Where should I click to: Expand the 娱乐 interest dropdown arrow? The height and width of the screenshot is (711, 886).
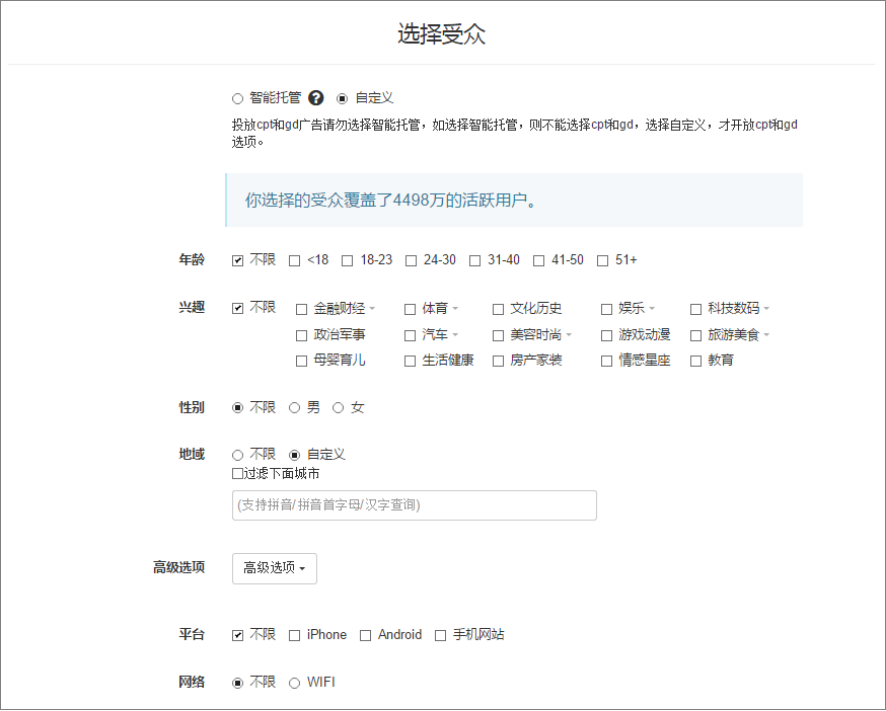click(652, 309)
